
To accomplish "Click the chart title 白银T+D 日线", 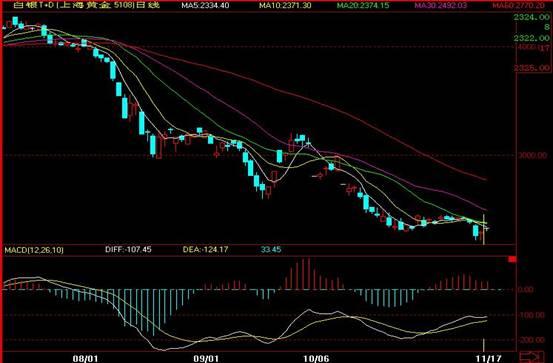I will point(86,5).
